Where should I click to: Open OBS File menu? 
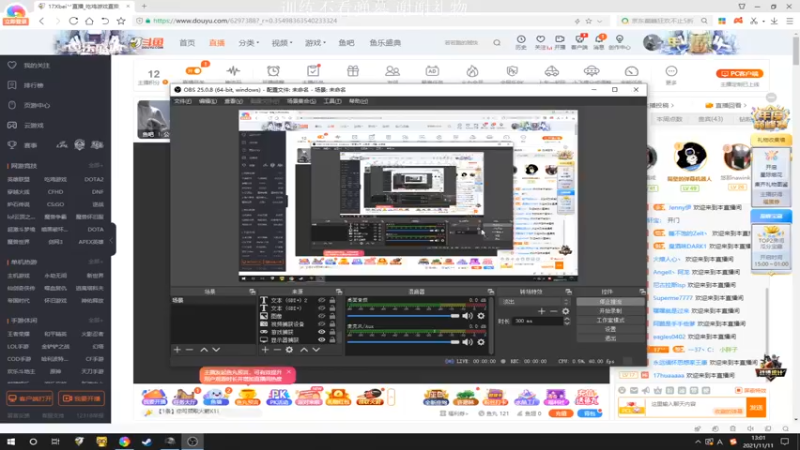click(183, 101)
